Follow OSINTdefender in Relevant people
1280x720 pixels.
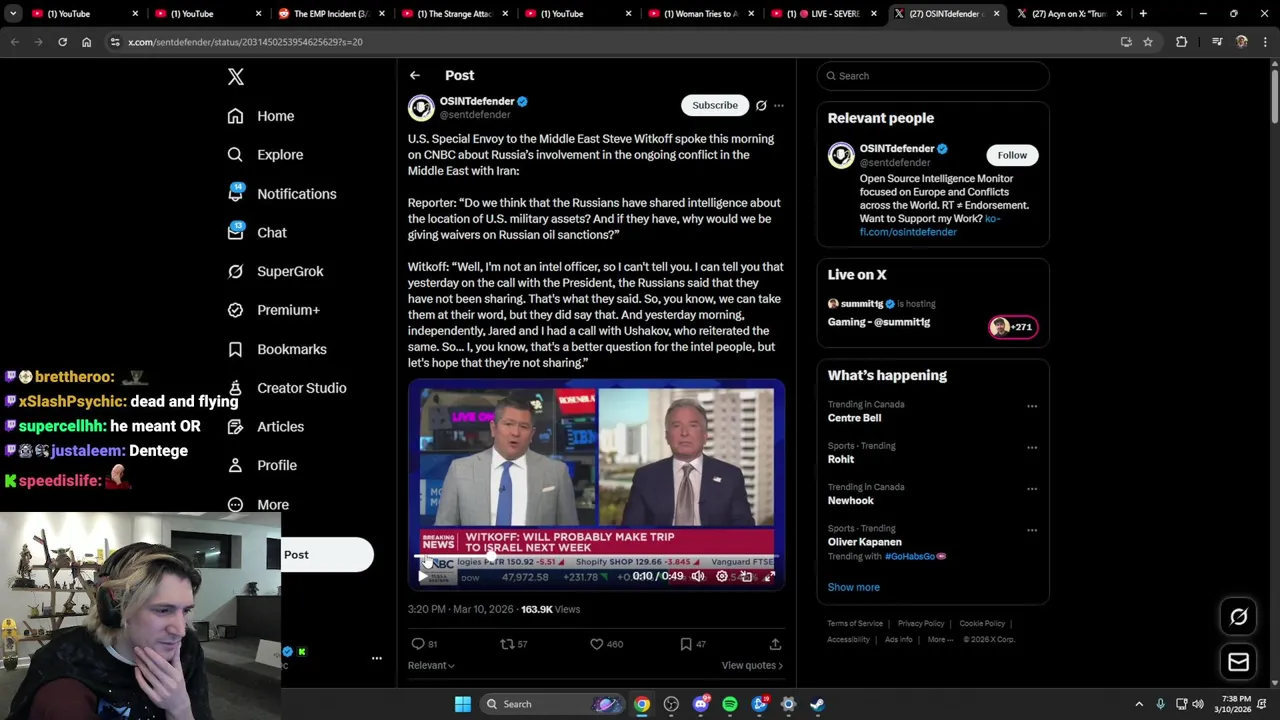pos(1012,155)
